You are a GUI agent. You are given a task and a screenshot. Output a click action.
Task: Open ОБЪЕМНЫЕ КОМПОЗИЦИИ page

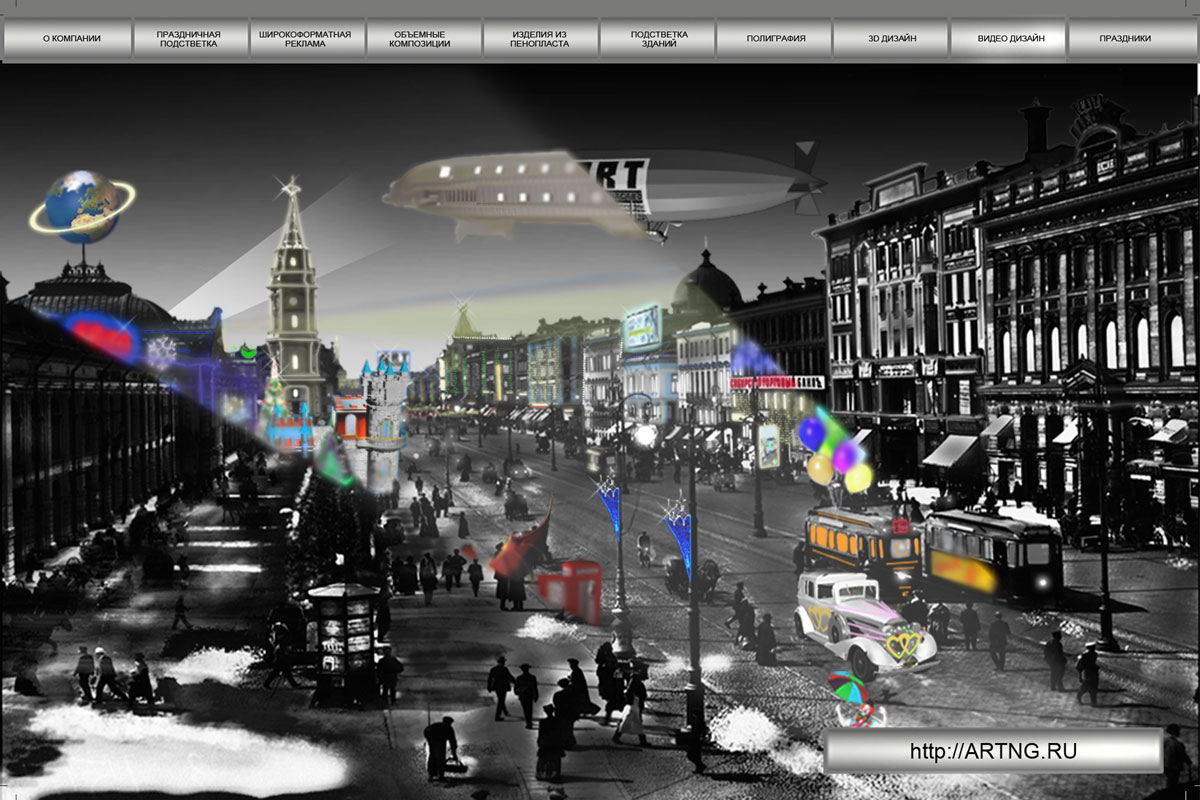423,39
